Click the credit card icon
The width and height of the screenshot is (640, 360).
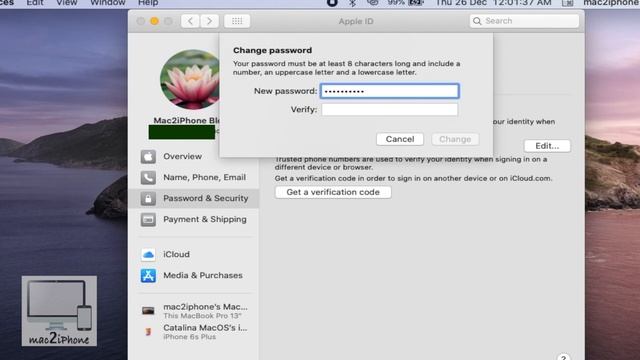(148, 220)
